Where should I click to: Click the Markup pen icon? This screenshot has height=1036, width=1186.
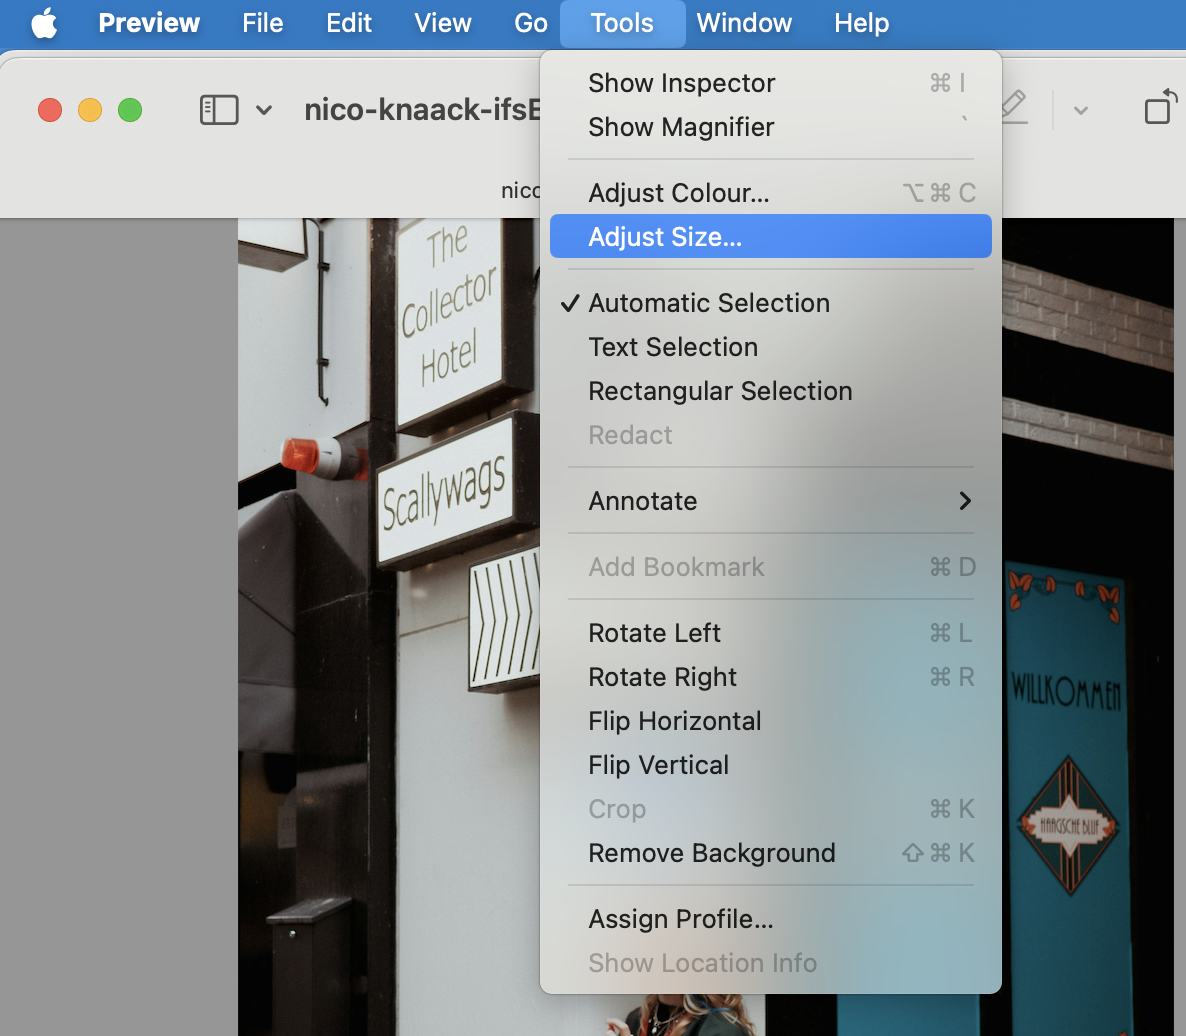click(1014, 107)
